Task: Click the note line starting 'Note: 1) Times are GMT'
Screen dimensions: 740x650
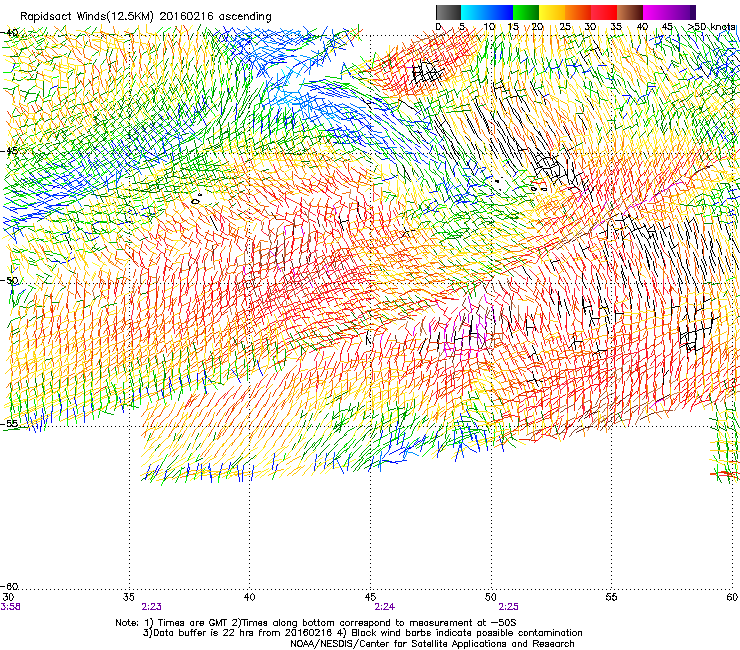Action: click(316, 623)
